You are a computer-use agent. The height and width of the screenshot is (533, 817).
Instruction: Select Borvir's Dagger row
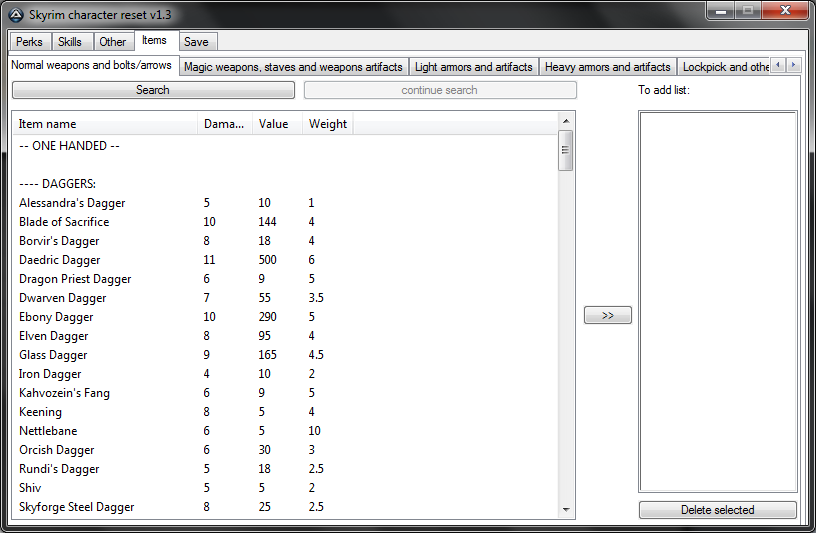[x=285, y=241]
